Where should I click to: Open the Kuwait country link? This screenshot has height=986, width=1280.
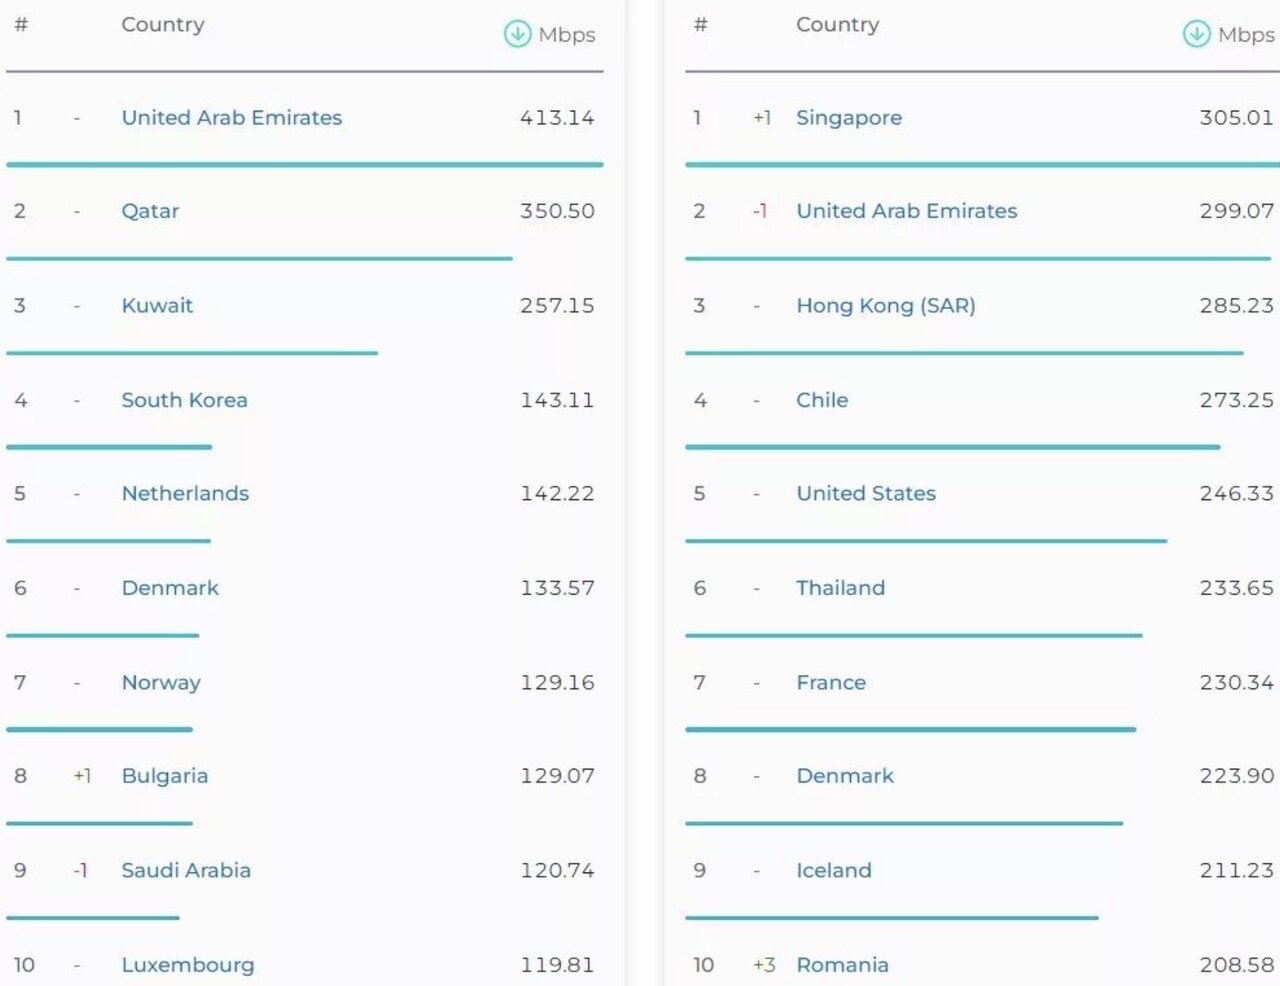(157, 305)
